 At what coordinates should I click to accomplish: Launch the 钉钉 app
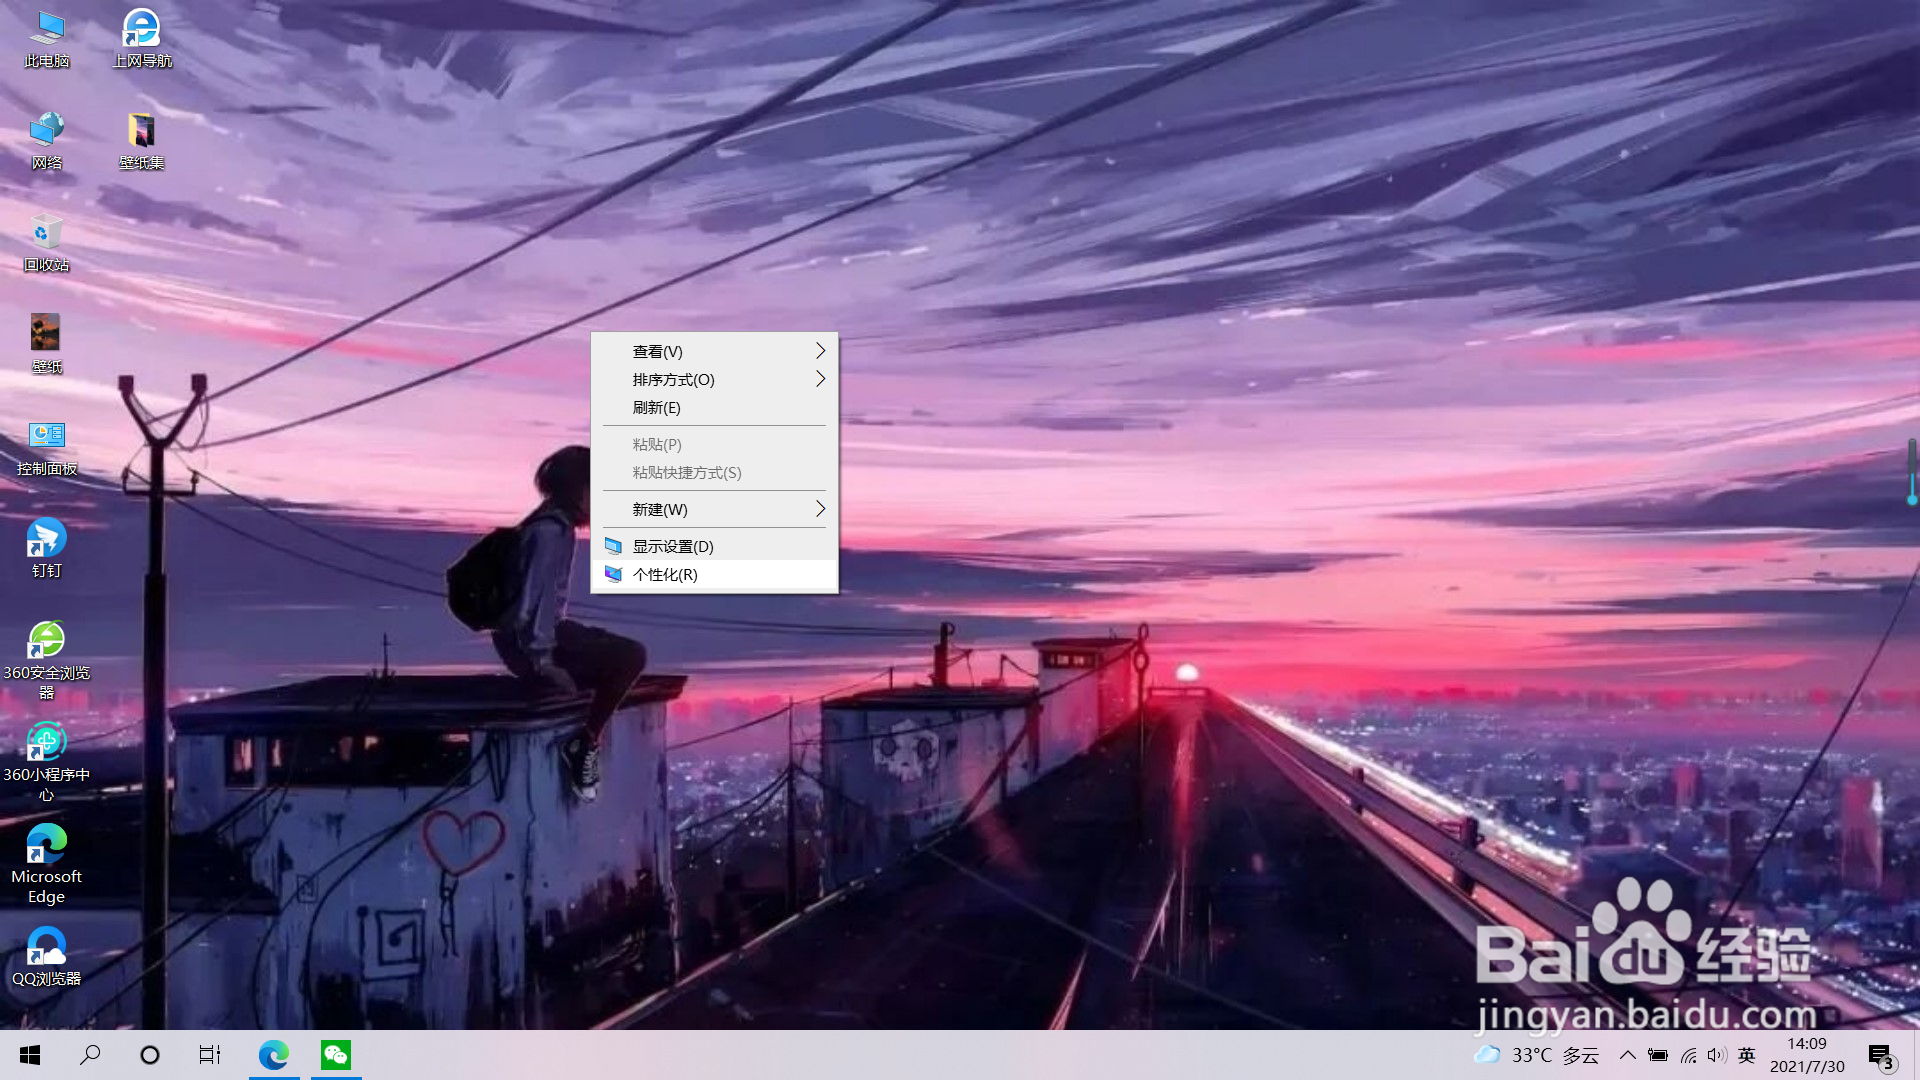pyautogui.click(x=45, y=545)
